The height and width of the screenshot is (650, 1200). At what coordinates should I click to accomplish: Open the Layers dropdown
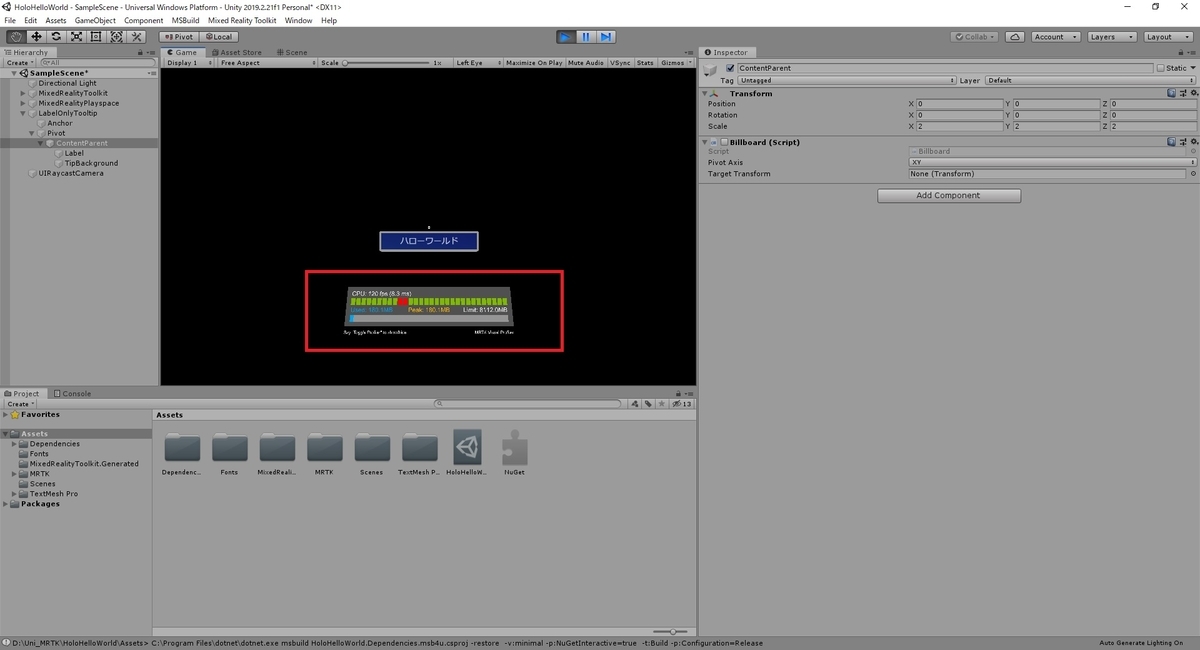(1110, 37)
